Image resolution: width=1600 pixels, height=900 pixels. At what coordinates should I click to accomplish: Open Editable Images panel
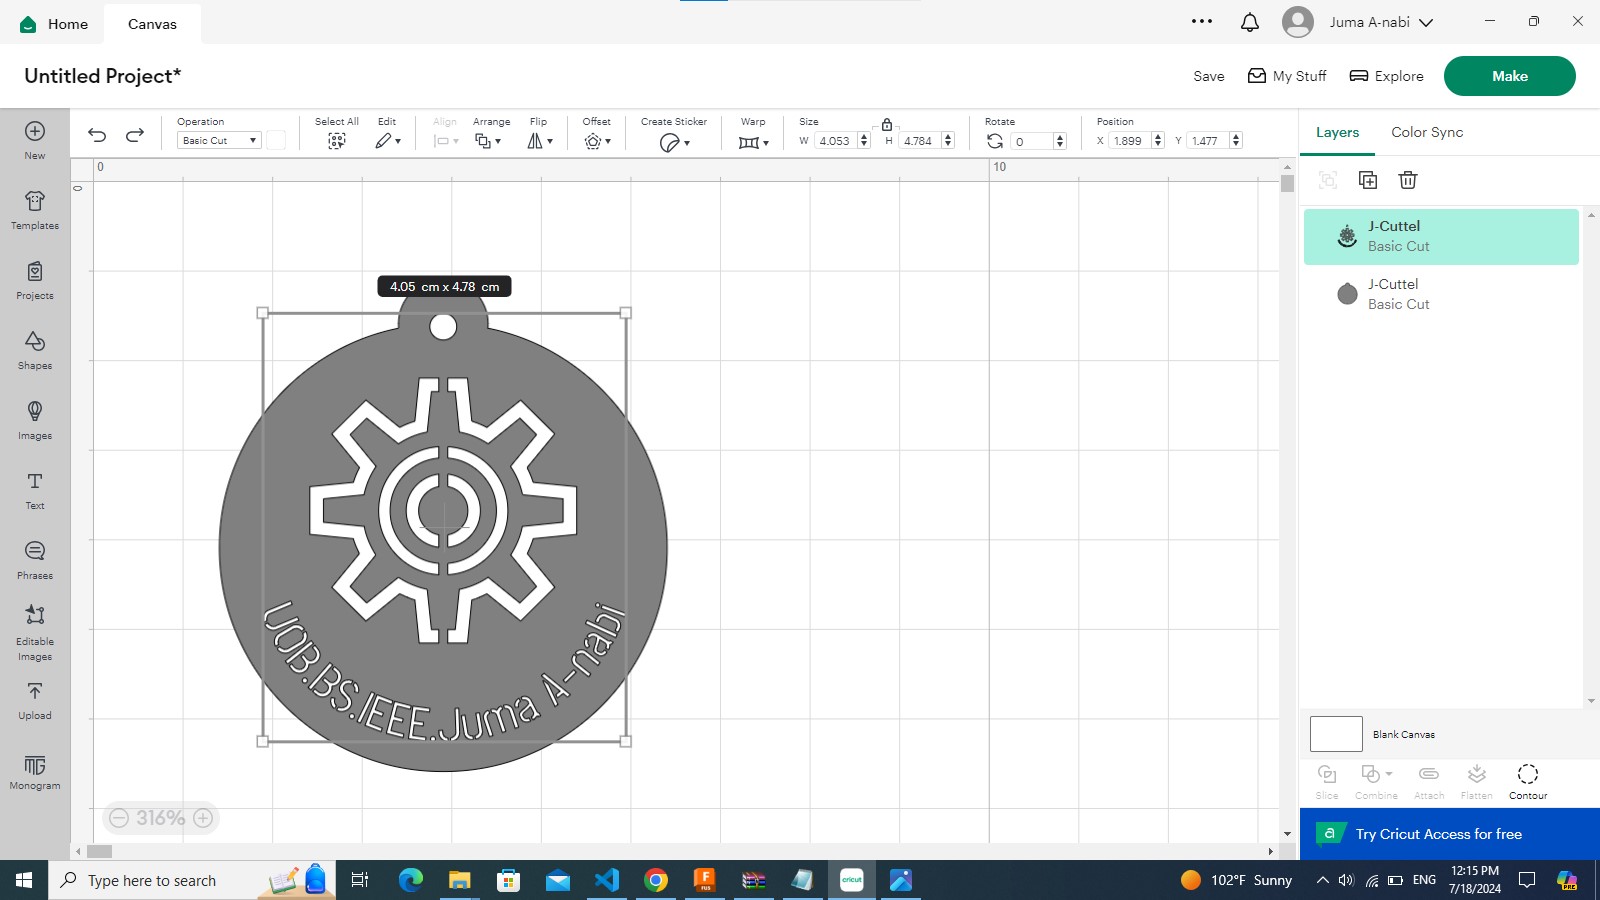click(x=35, y=633)
